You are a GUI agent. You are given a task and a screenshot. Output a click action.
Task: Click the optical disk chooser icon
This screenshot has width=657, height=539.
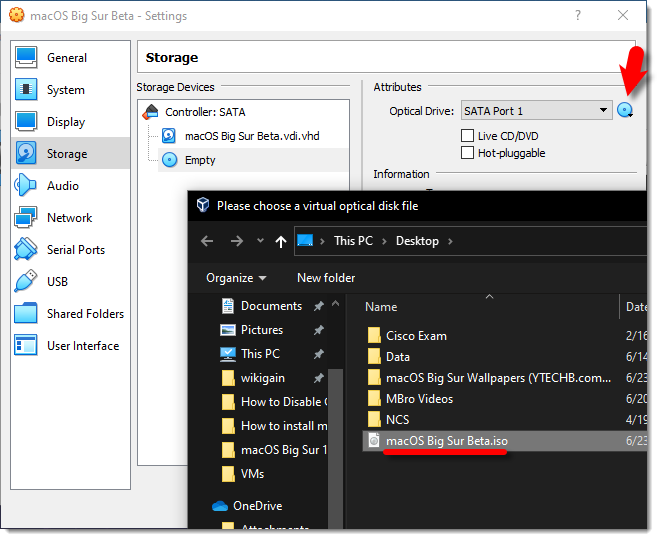625,111
